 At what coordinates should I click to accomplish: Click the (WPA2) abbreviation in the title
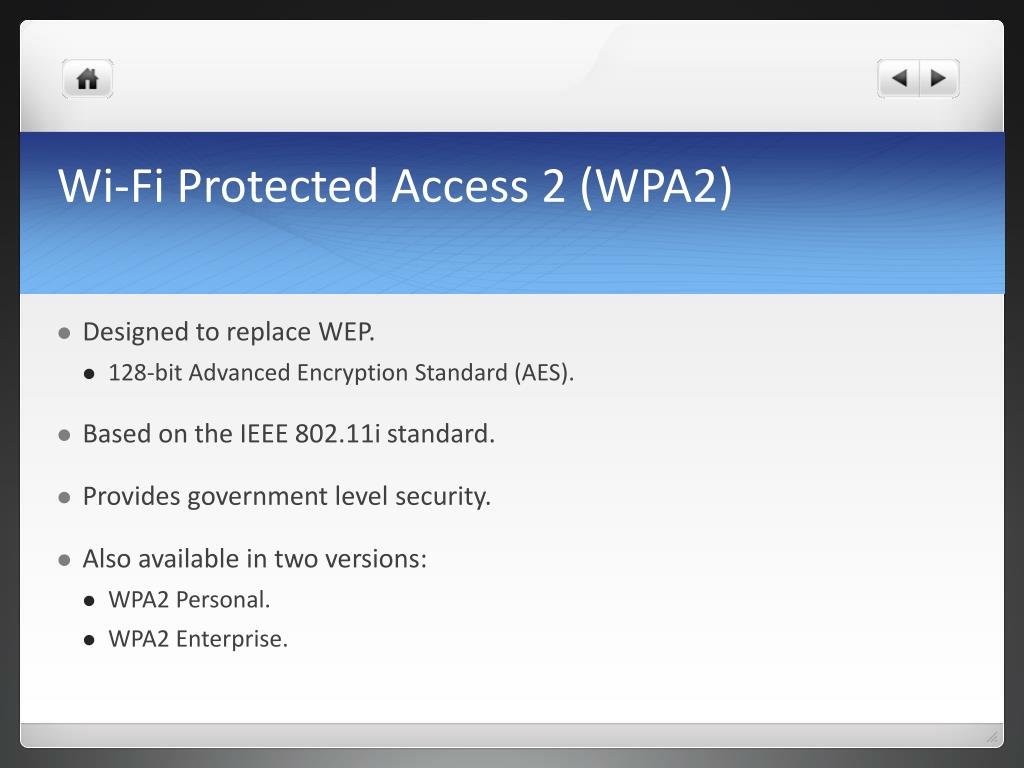(x=656, y=187)
